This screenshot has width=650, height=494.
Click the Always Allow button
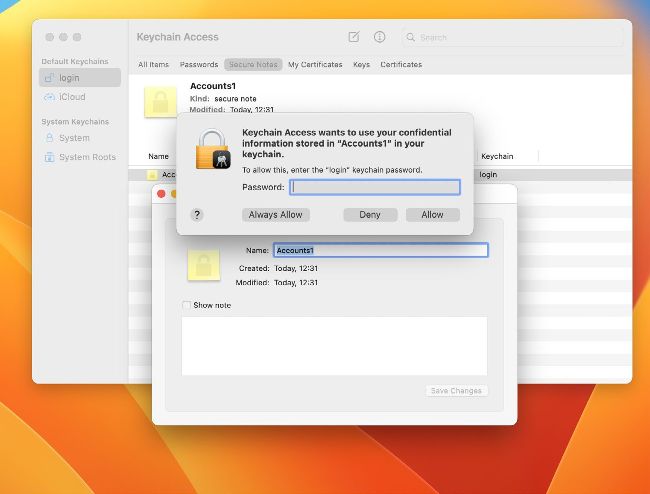coord(277,215)
